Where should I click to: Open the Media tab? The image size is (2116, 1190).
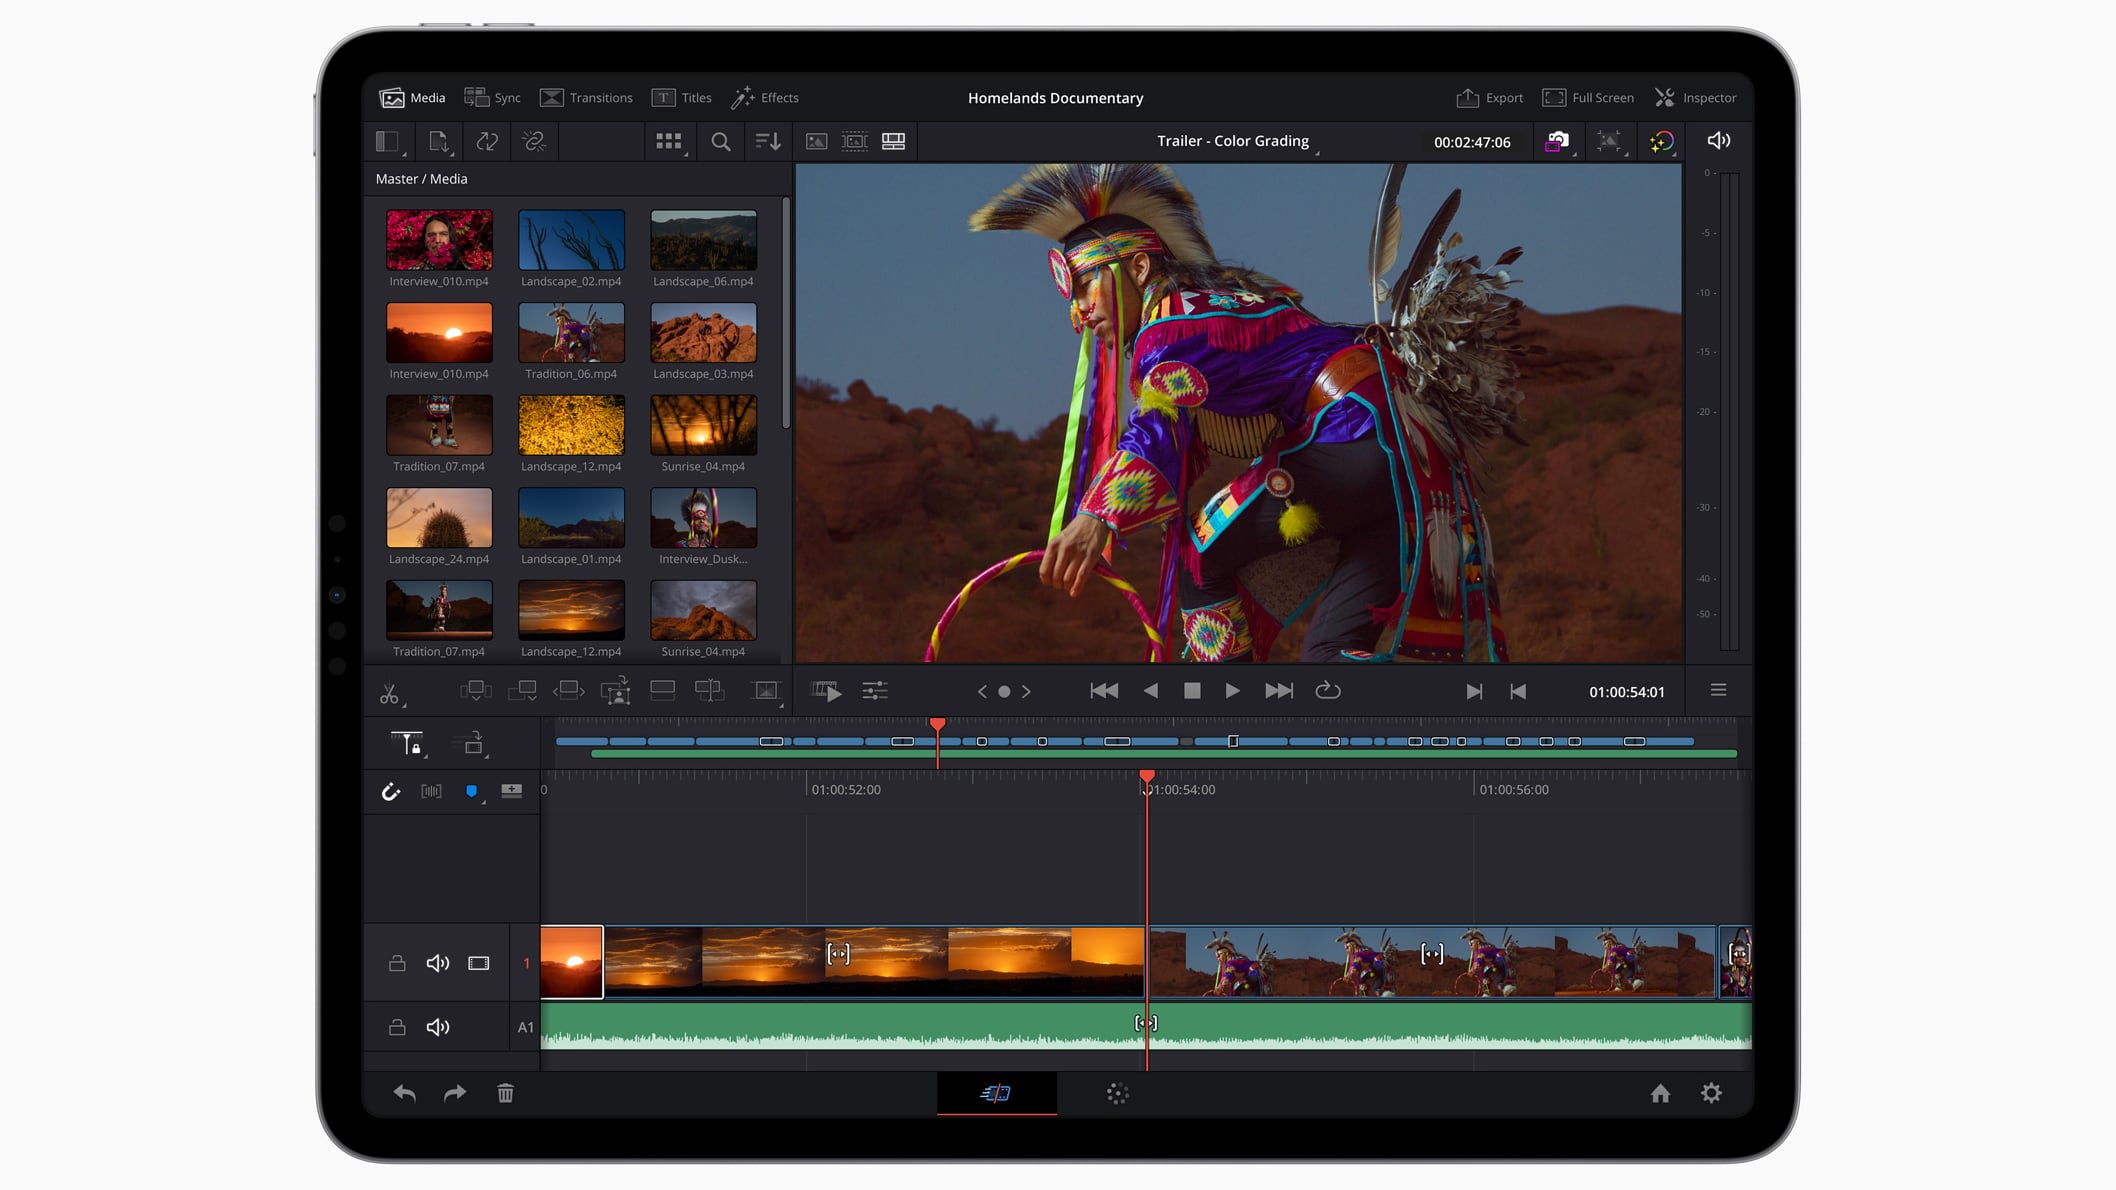point(412,97)
